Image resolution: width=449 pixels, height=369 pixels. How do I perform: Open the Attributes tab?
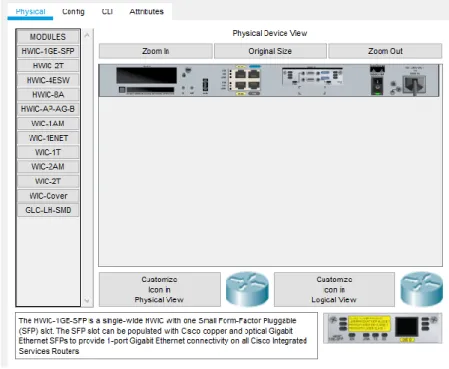pyautogui.click(x=146, y=12)
